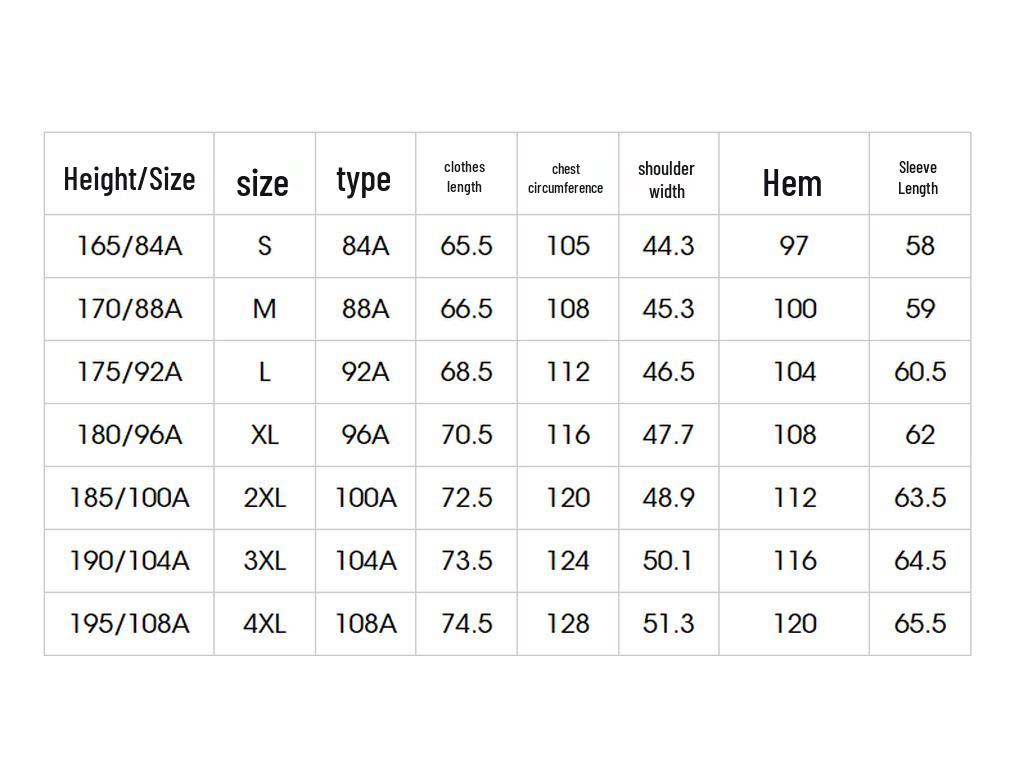Screen dimensions: 1015x762
Task: Click the 60.5 sleeve length value
Action: tap(919, 372)
